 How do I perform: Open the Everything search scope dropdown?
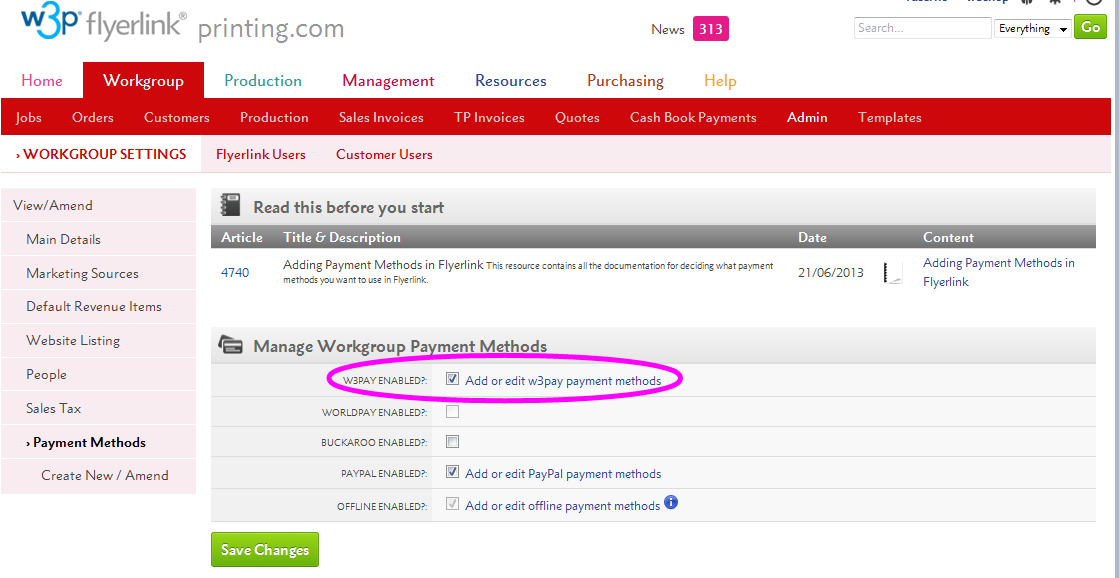(x=1033, y=29)
